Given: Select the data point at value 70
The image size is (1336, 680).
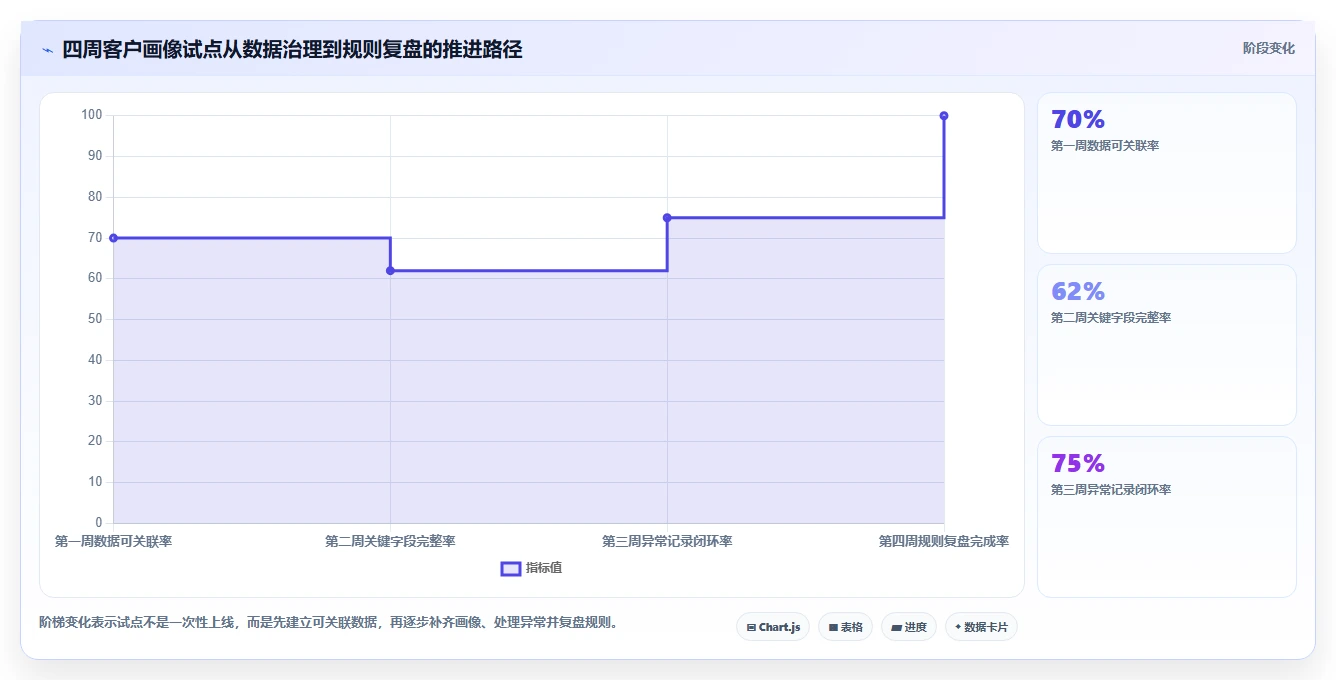Looking at the screenshot, I should click(x=113, y=238).
